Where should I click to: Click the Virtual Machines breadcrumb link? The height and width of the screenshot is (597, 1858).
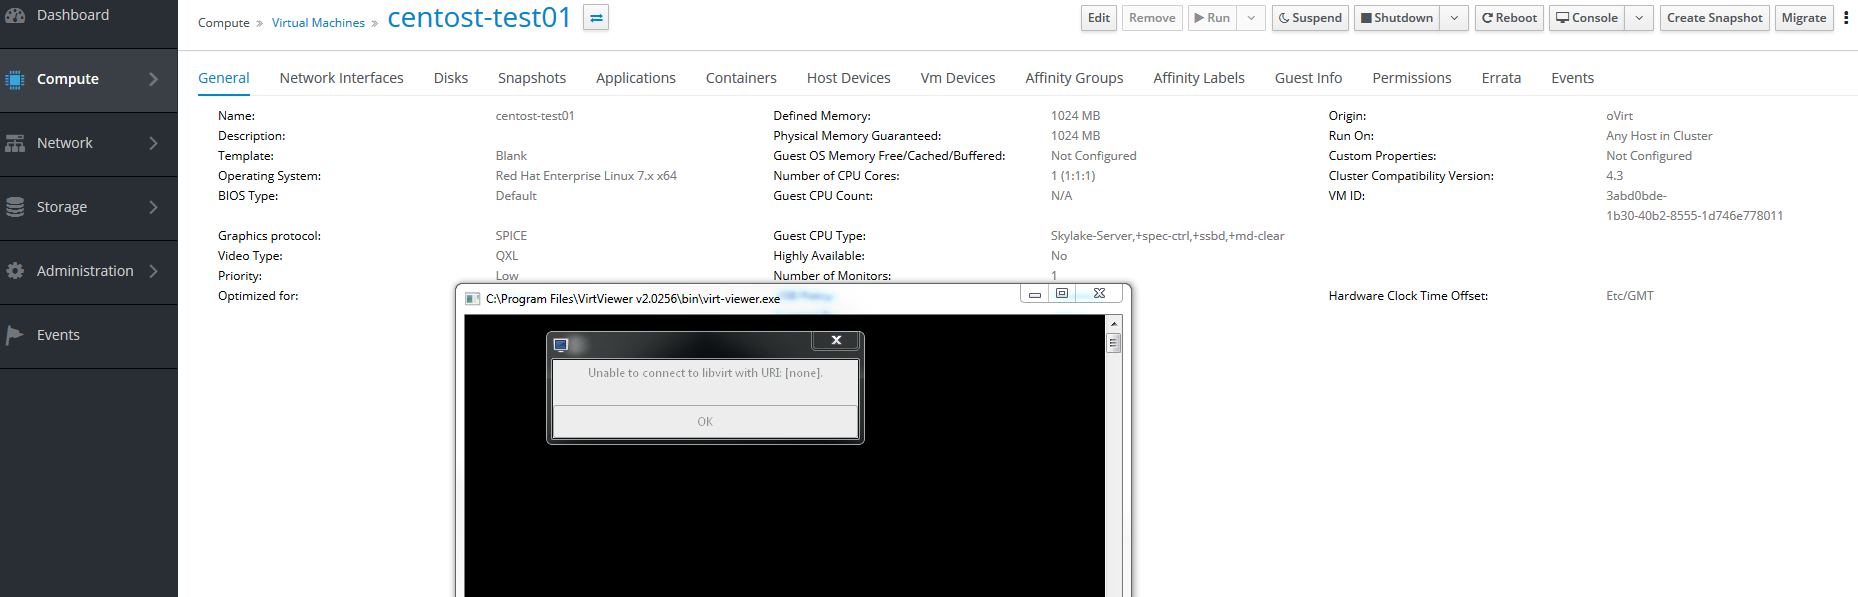click(x=318, y=23)
